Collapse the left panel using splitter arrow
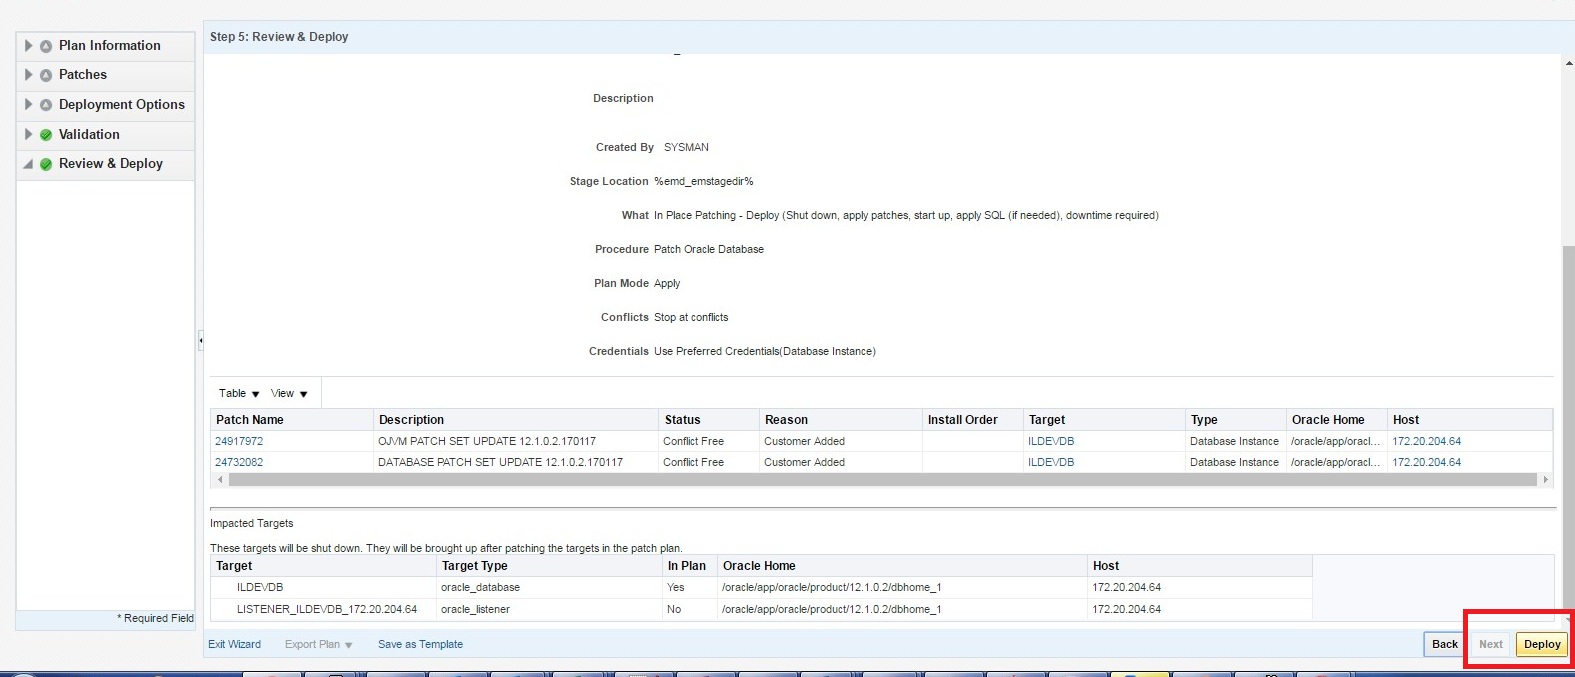The image size is (1575, 677). pos(200,341)
